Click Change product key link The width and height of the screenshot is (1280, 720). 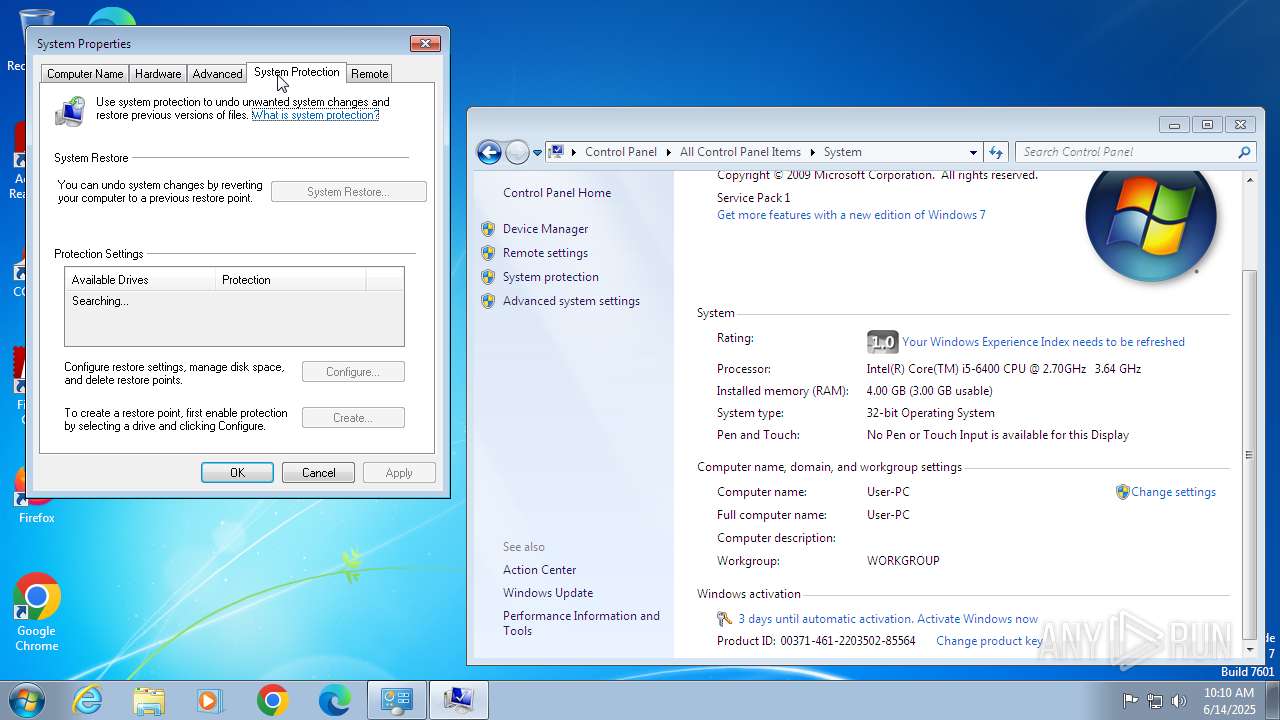[989, 641]
